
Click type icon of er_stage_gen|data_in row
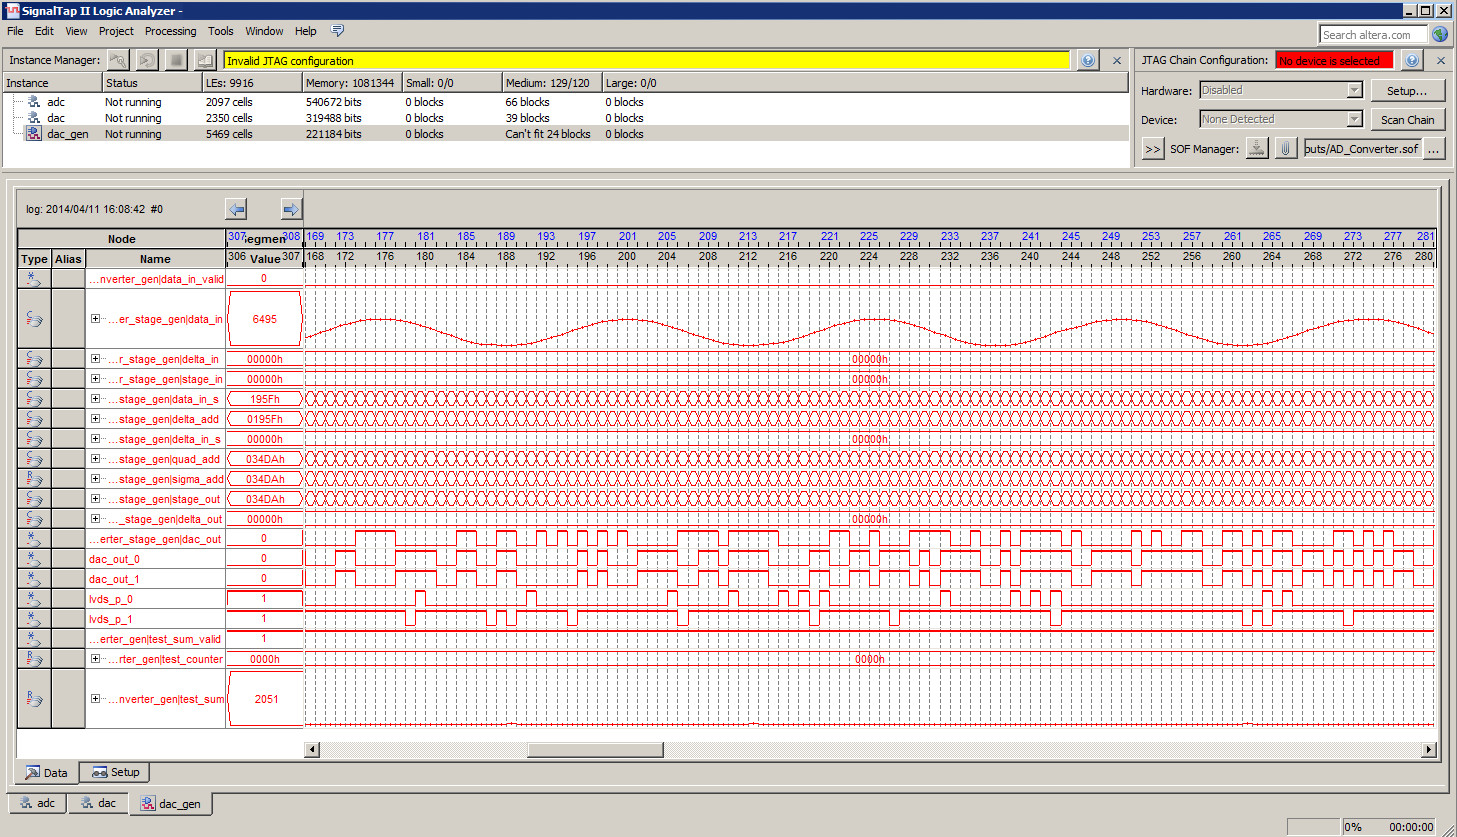coord(34,319)
